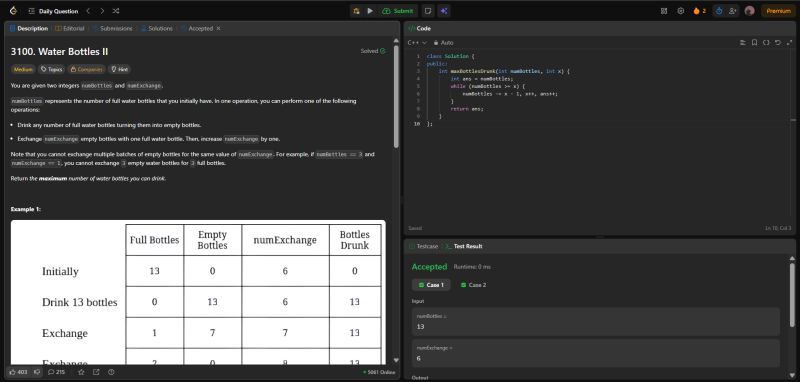Open the AI sparkle assistant icon
Screen dimensions: 800x382
click(x=443, y=11)
